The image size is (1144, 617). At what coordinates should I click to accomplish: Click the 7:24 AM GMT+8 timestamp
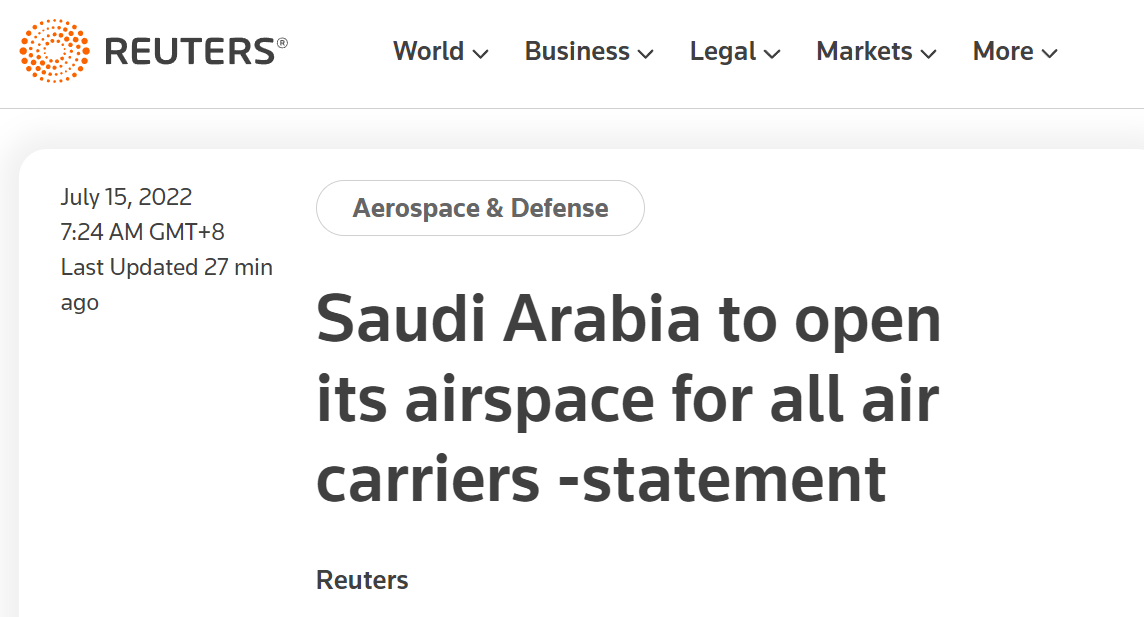[142, 232]
